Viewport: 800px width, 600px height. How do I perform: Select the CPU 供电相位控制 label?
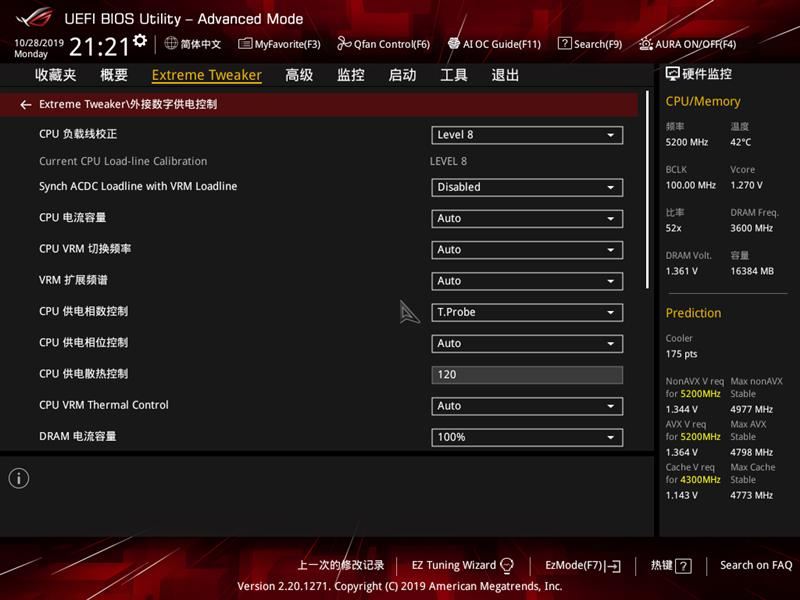84,342
